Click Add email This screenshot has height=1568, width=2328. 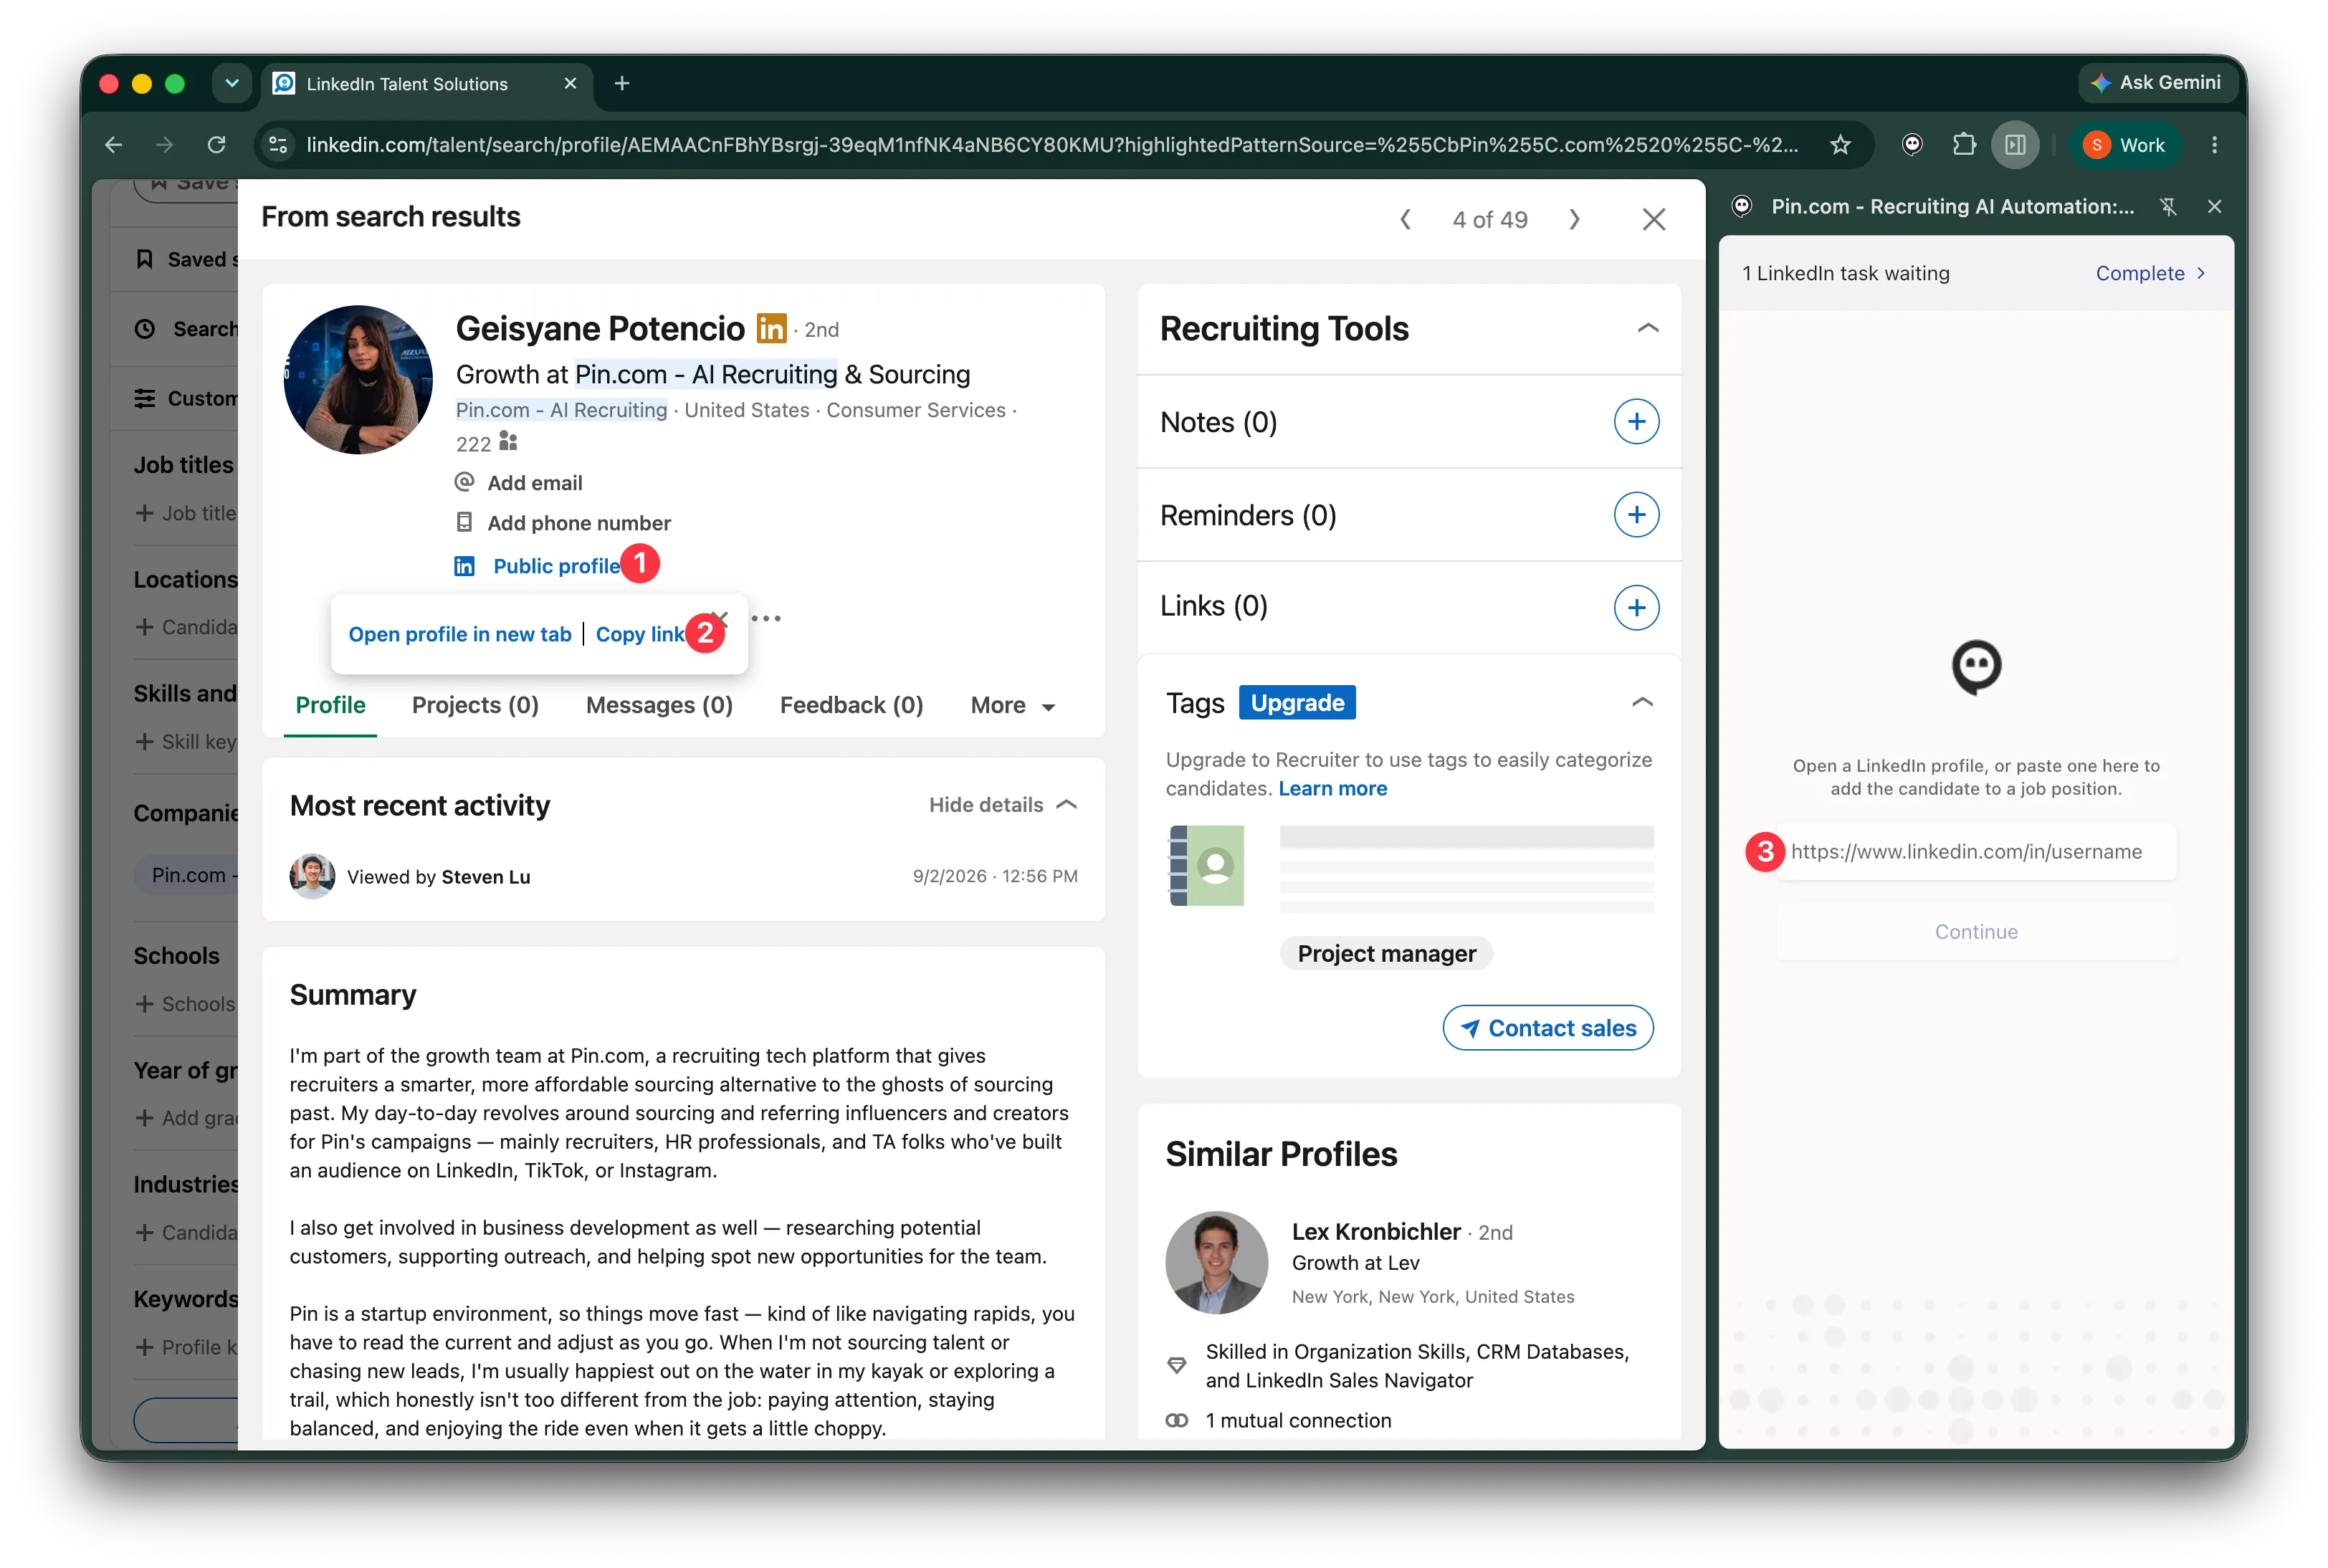pyautogui.click(x=534, y=483)
